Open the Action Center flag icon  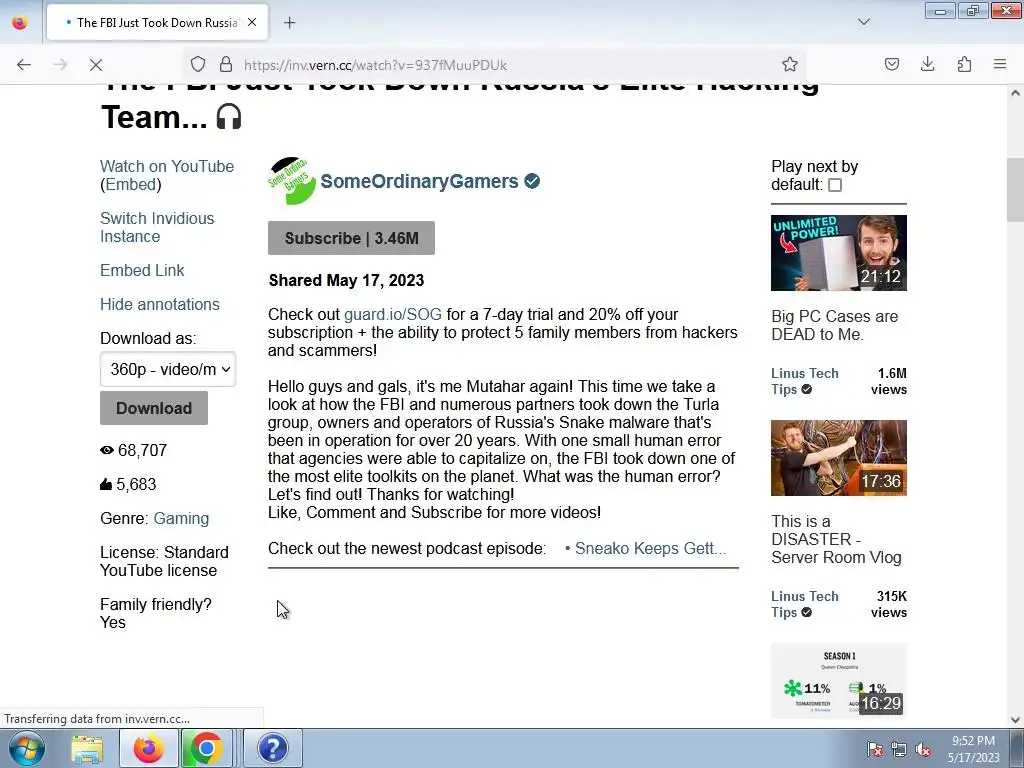point(874,749)
